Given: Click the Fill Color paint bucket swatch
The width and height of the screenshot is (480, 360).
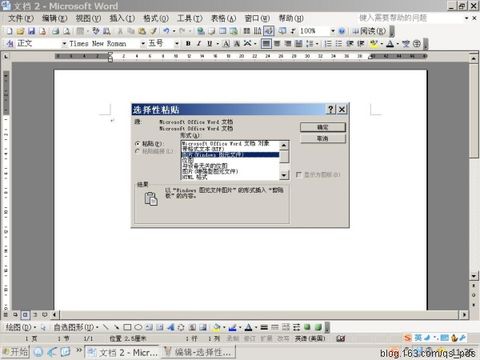Looking at the screenshot, I should (x=216, y=327).
